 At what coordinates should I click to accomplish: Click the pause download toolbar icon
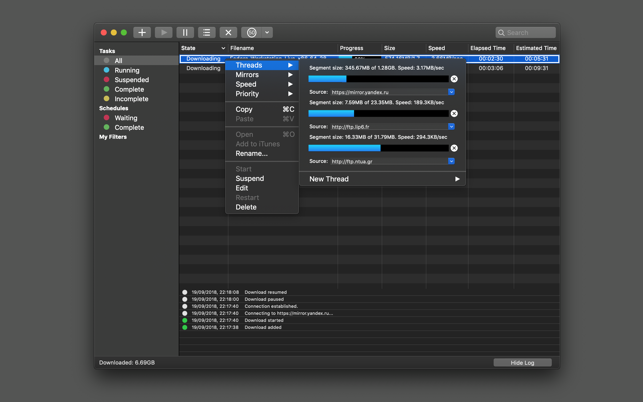(x=185, y=33)
